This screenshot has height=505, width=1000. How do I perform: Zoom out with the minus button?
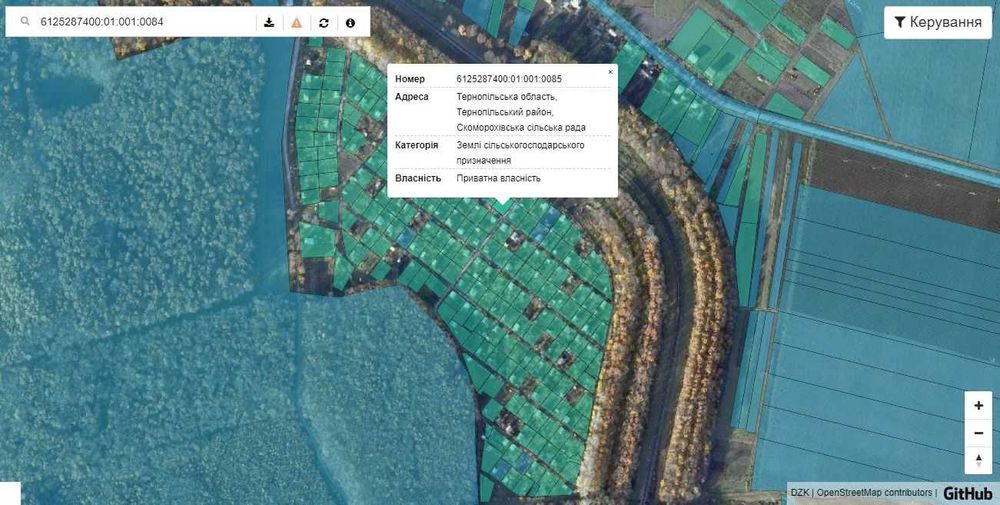[978, 434]
